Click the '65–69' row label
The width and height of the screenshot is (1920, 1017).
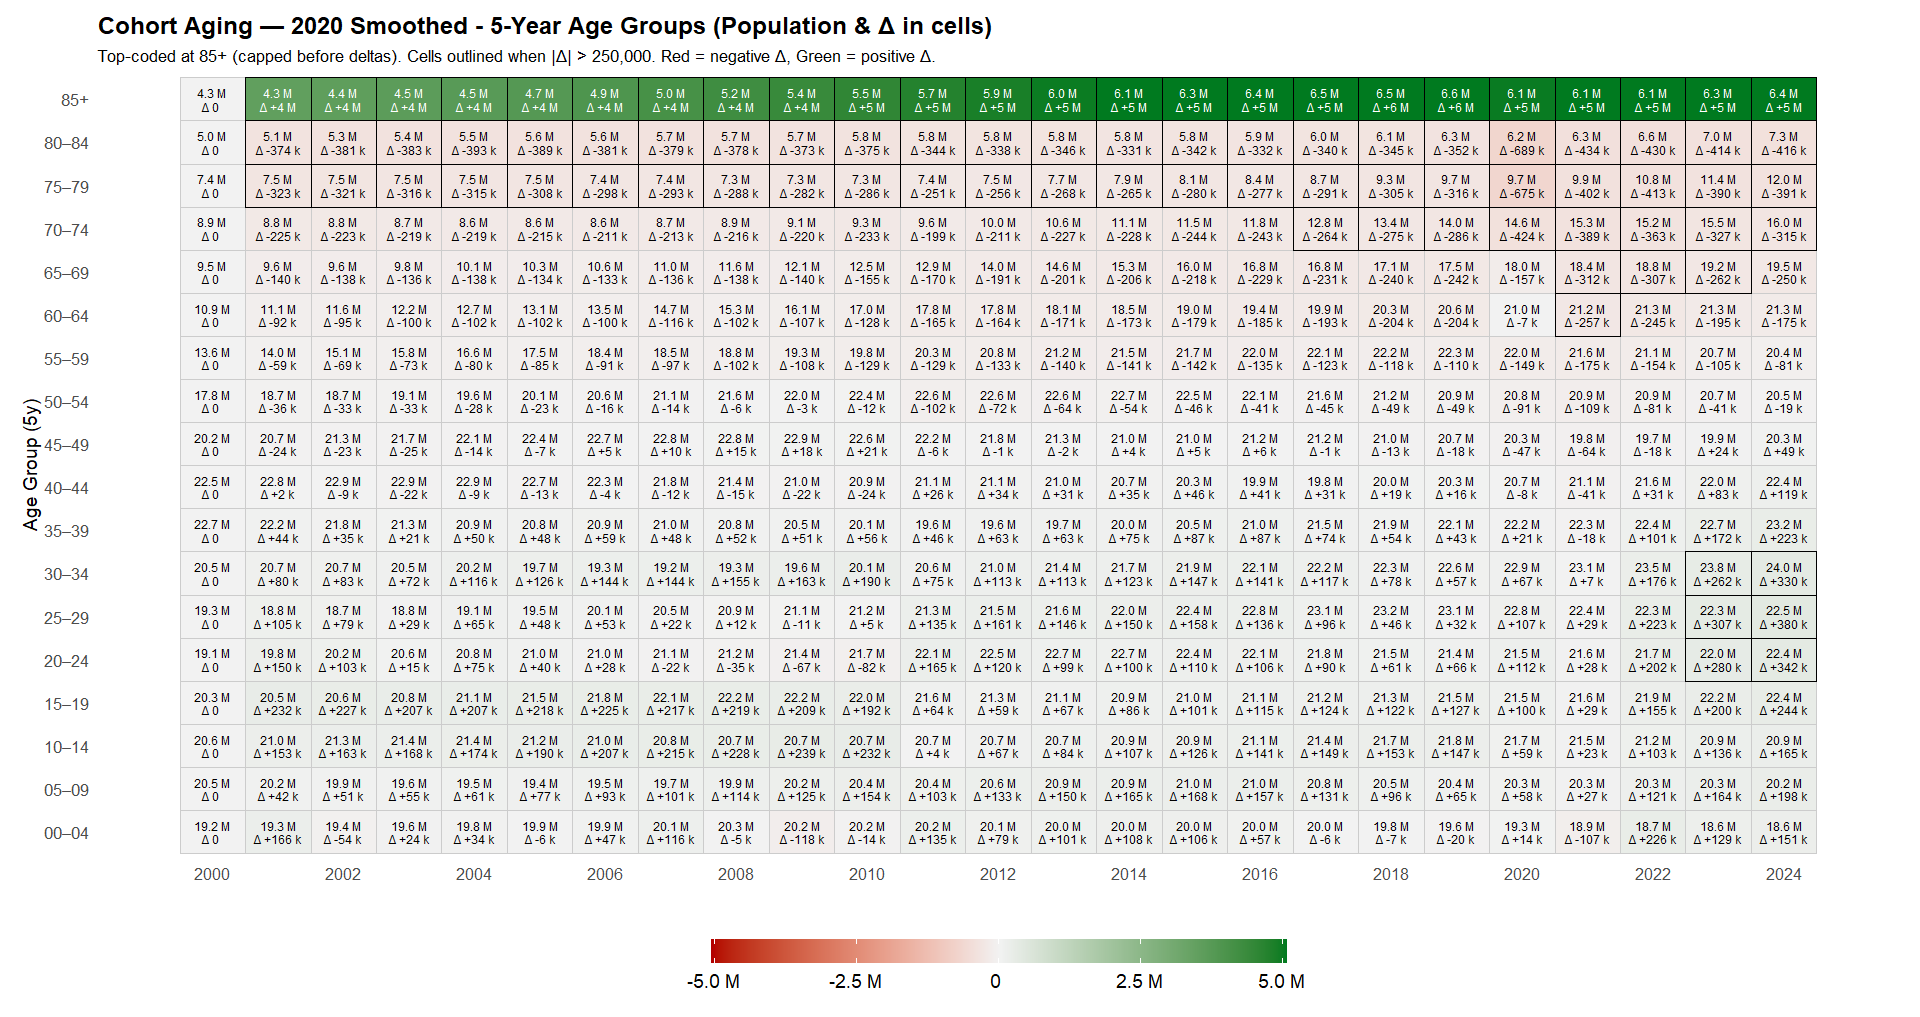pyautogui.click(x=66, y=273)
